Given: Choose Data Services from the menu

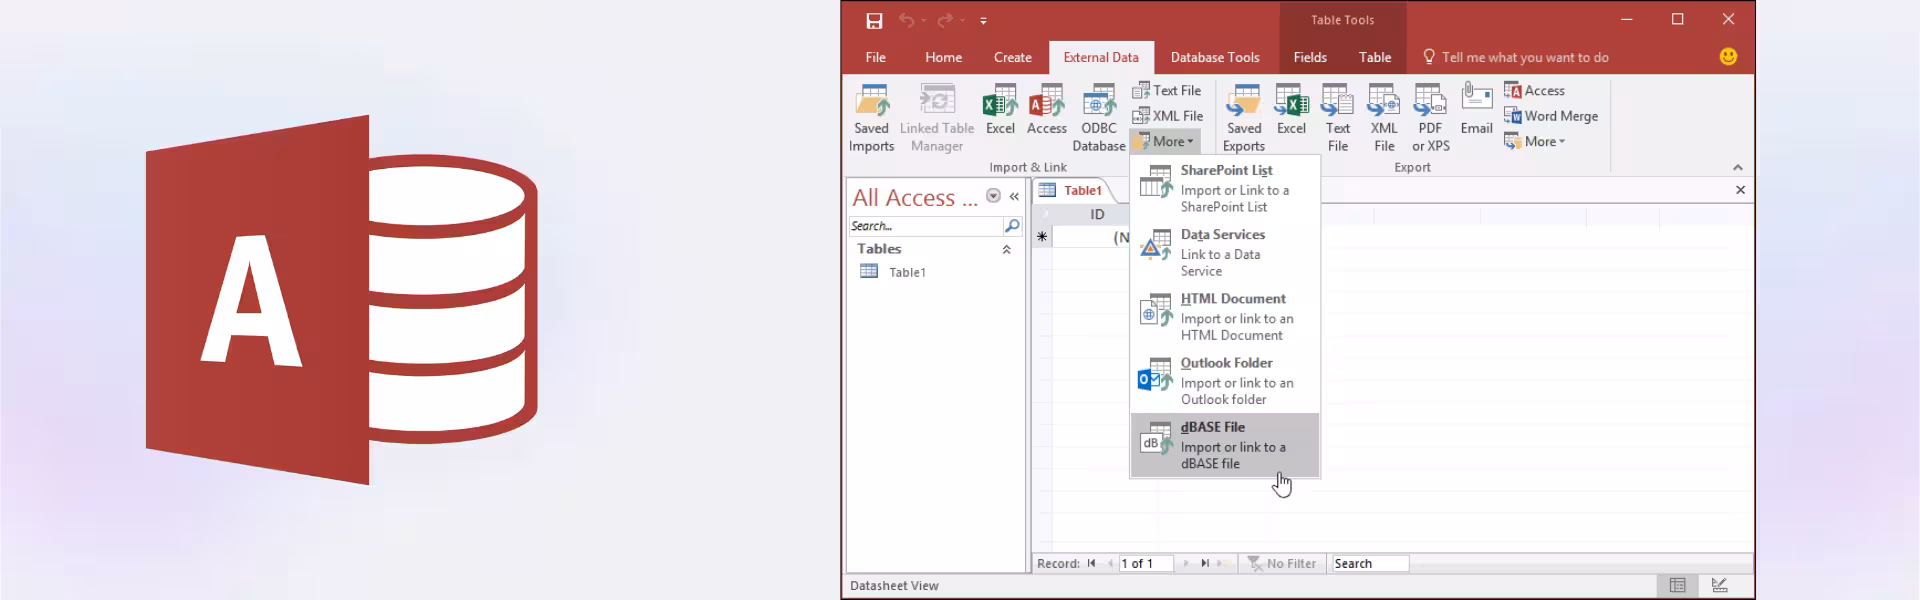Looking at the screenshot, I should pos(1225,252).
